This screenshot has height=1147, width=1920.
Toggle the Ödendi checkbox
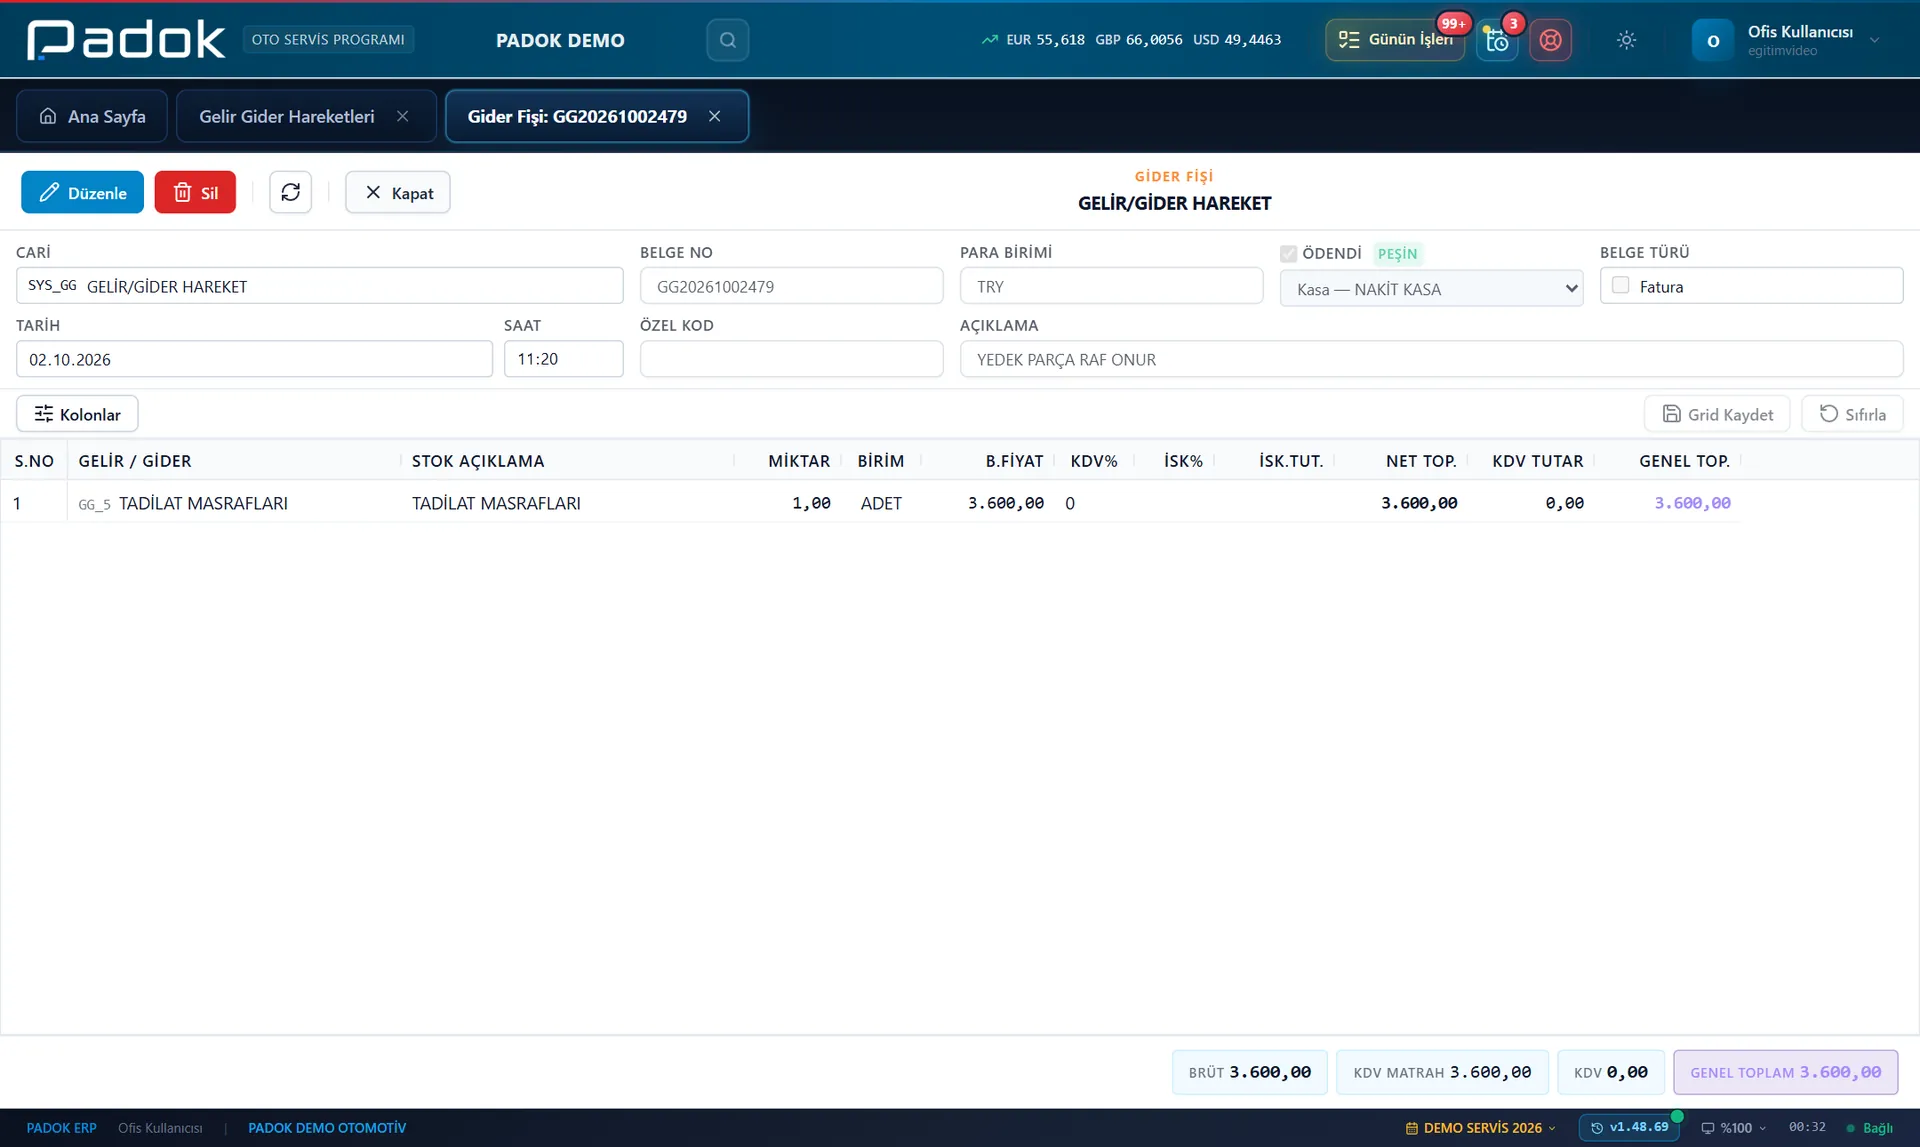(1288, 254)
